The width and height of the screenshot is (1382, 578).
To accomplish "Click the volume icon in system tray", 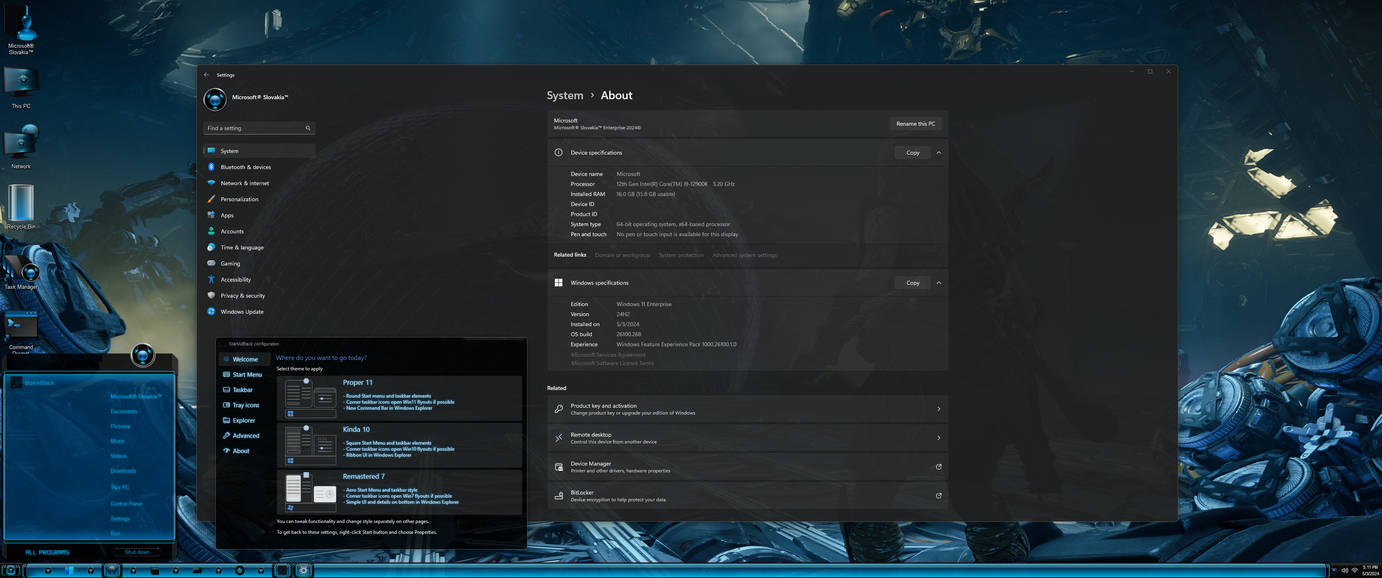I will pyautogui.click(x=1345, y=570).
